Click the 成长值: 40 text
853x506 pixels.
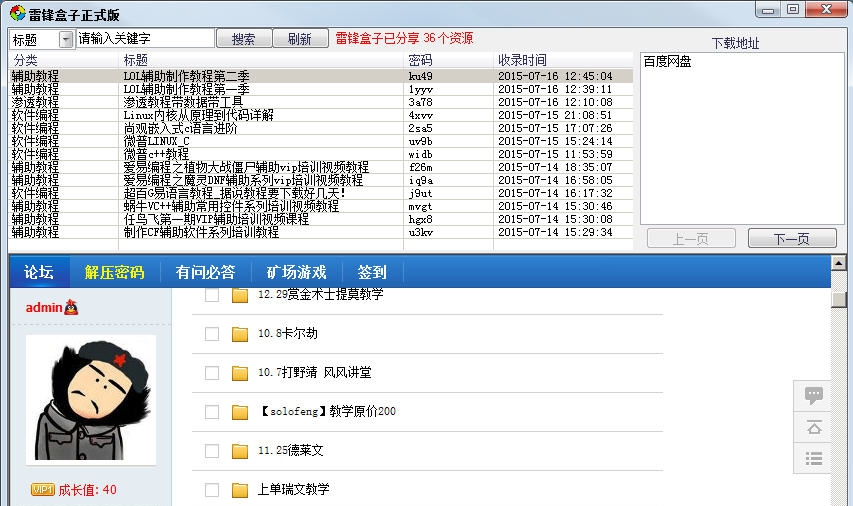87,490
